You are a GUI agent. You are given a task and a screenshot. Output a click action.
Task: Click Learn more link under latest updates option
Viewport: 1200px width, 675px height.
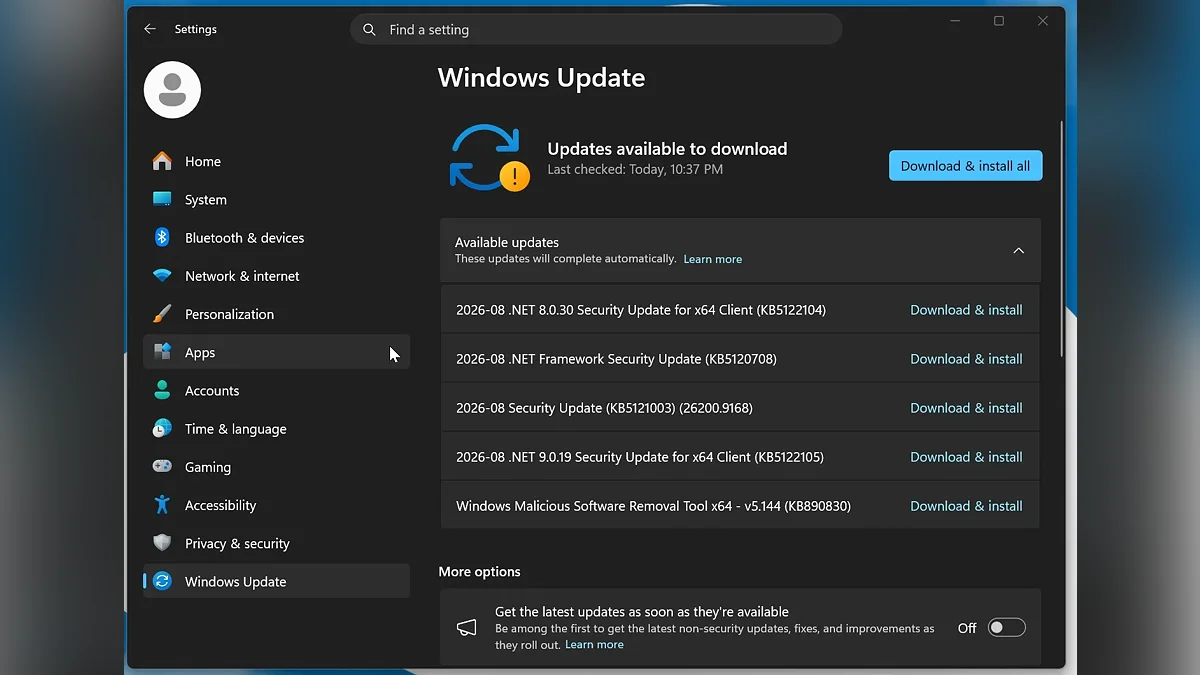(x=594, y=645)
